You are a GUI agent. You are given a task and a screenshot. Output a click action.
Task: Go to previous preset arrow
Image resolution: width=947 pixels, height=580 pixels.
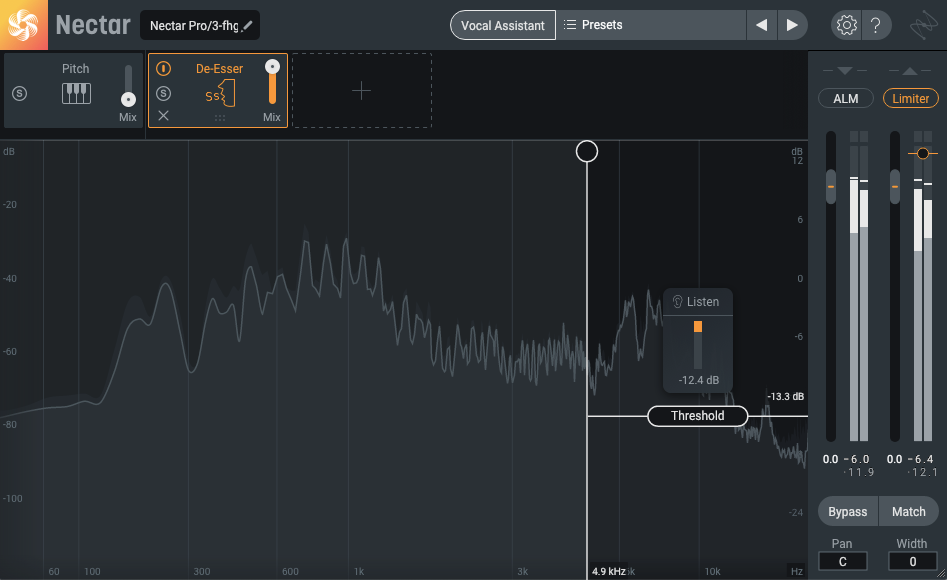[x=762, y=25]
